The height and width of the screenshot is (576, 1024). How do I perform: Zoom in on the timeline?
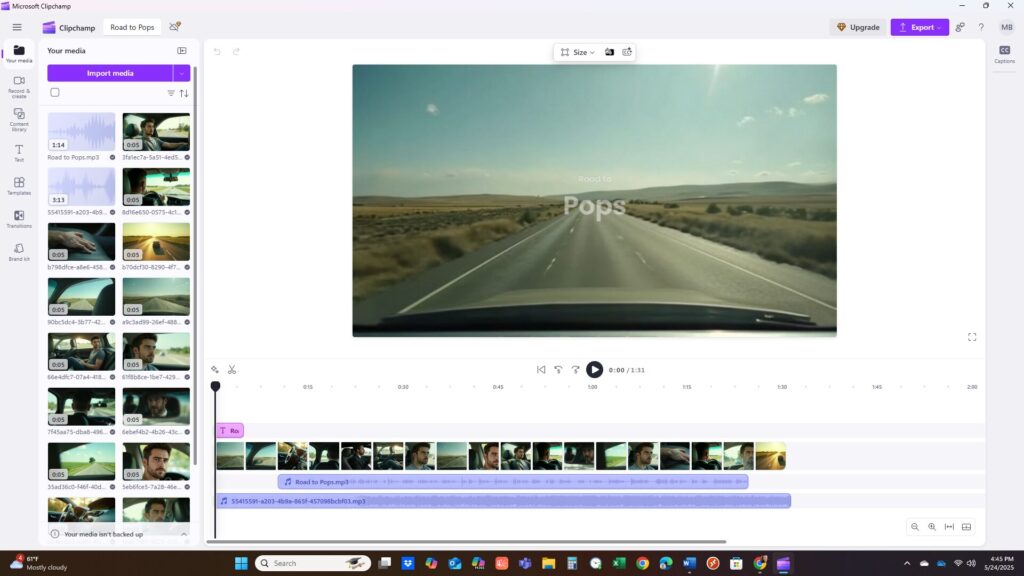click(932, 527)
